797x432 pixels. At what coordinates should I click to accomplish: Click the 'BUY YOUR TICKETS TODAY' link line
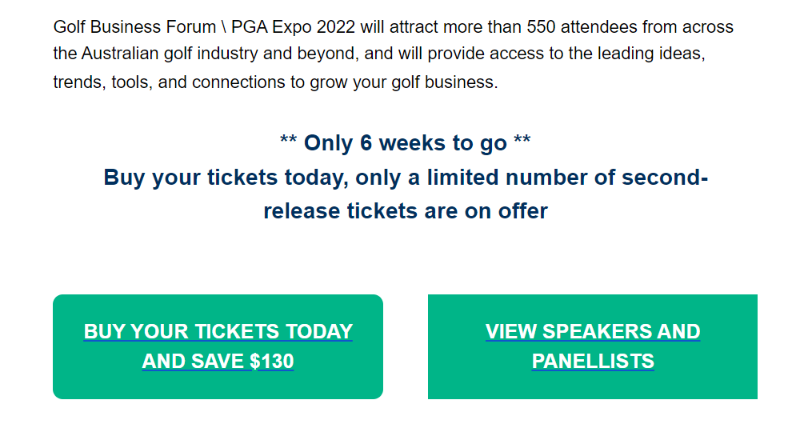218,331
